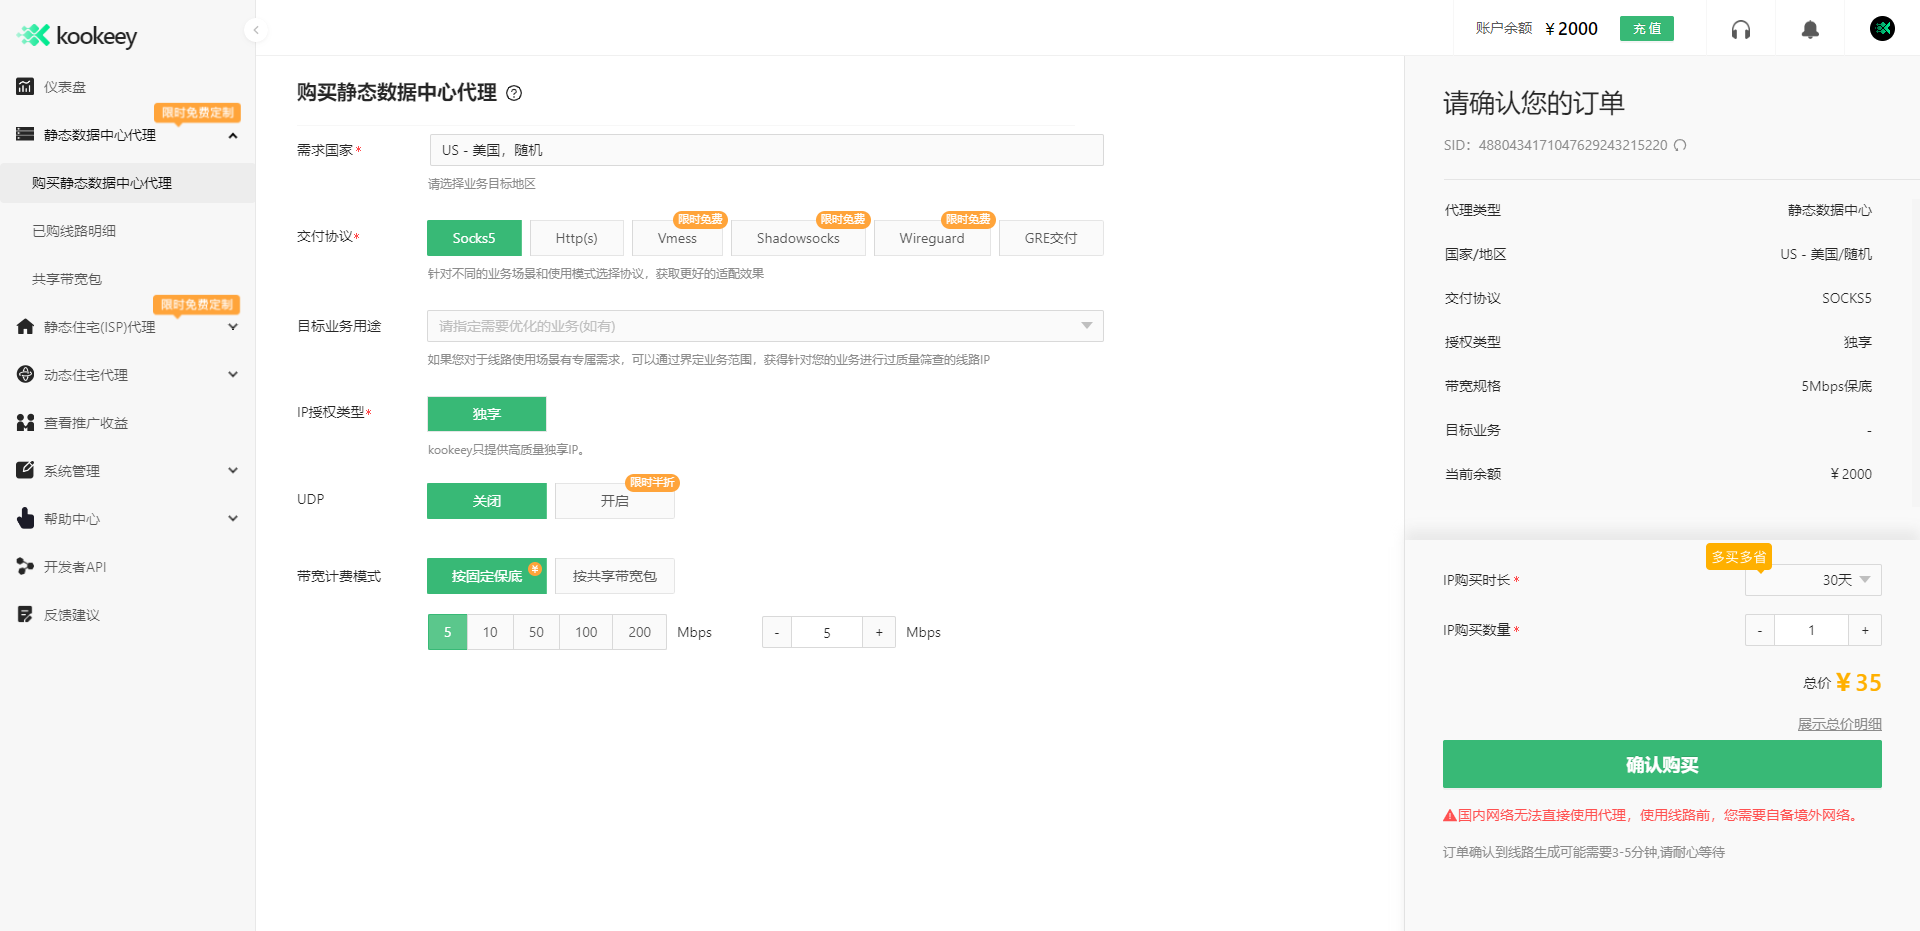Click the 确认购买 purchase button

coord(1661,764)
